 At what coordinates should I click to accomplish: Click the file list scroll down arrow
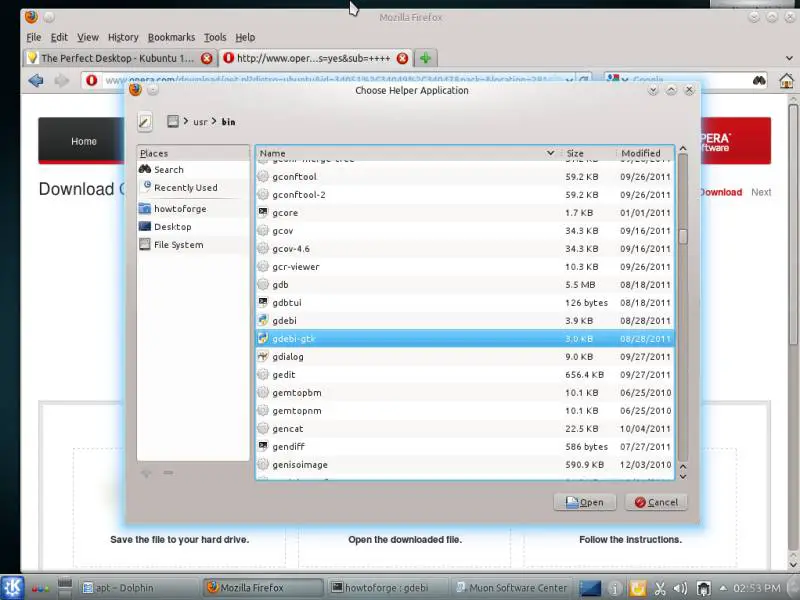[683, 476]
